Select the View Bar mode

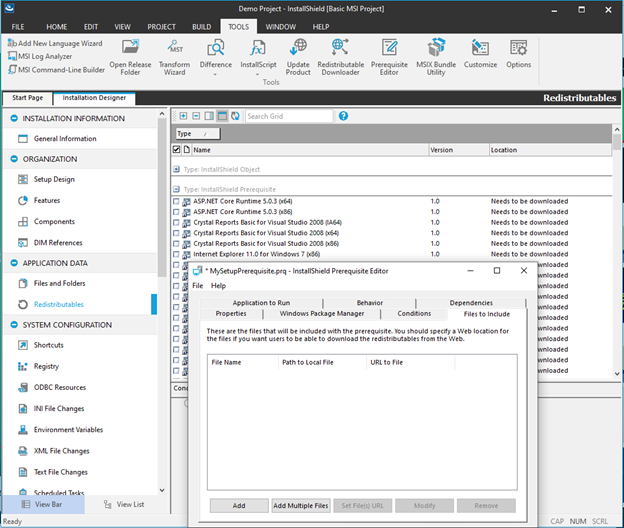click(43, 504)
